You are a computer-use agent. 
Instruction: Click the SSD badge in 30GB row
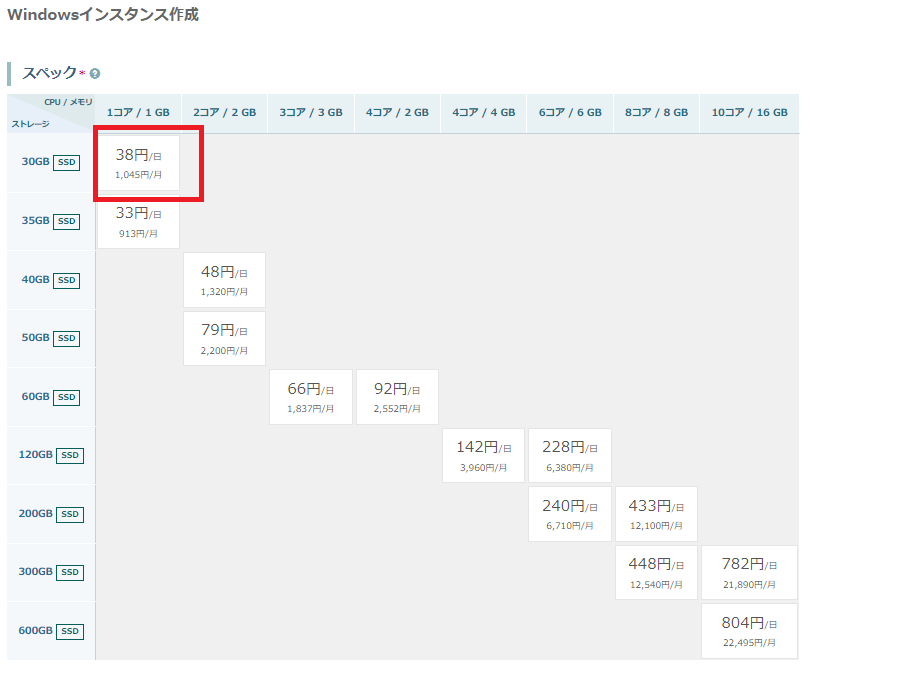point(67,162)
